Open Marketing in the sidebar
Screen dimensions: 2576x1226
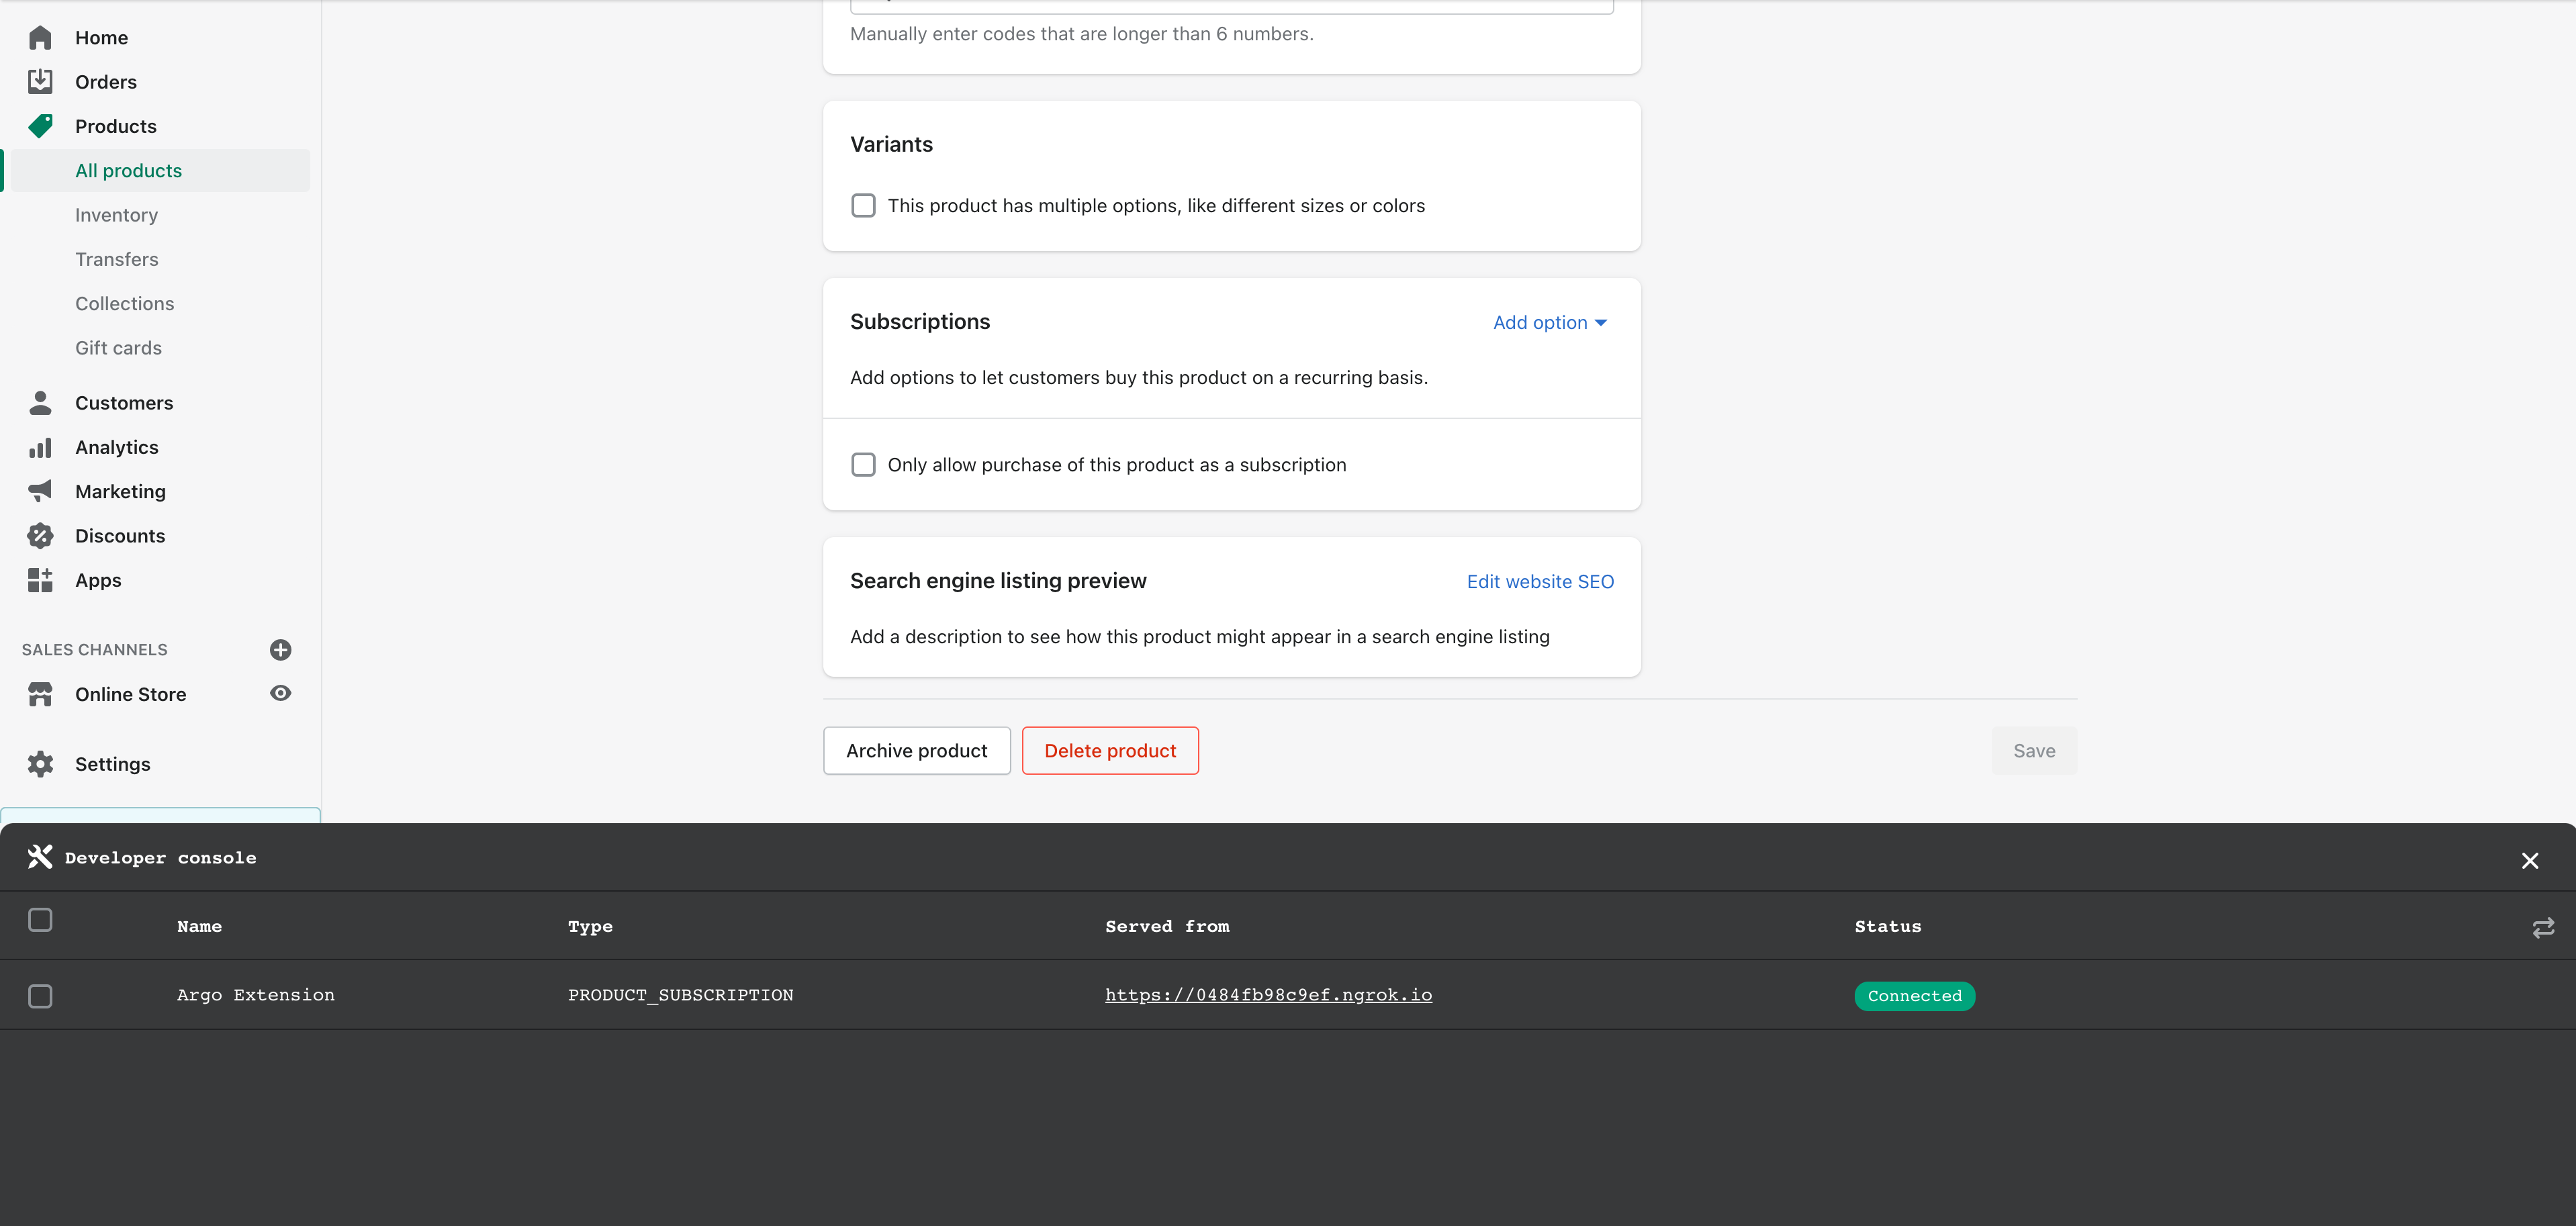120,491
